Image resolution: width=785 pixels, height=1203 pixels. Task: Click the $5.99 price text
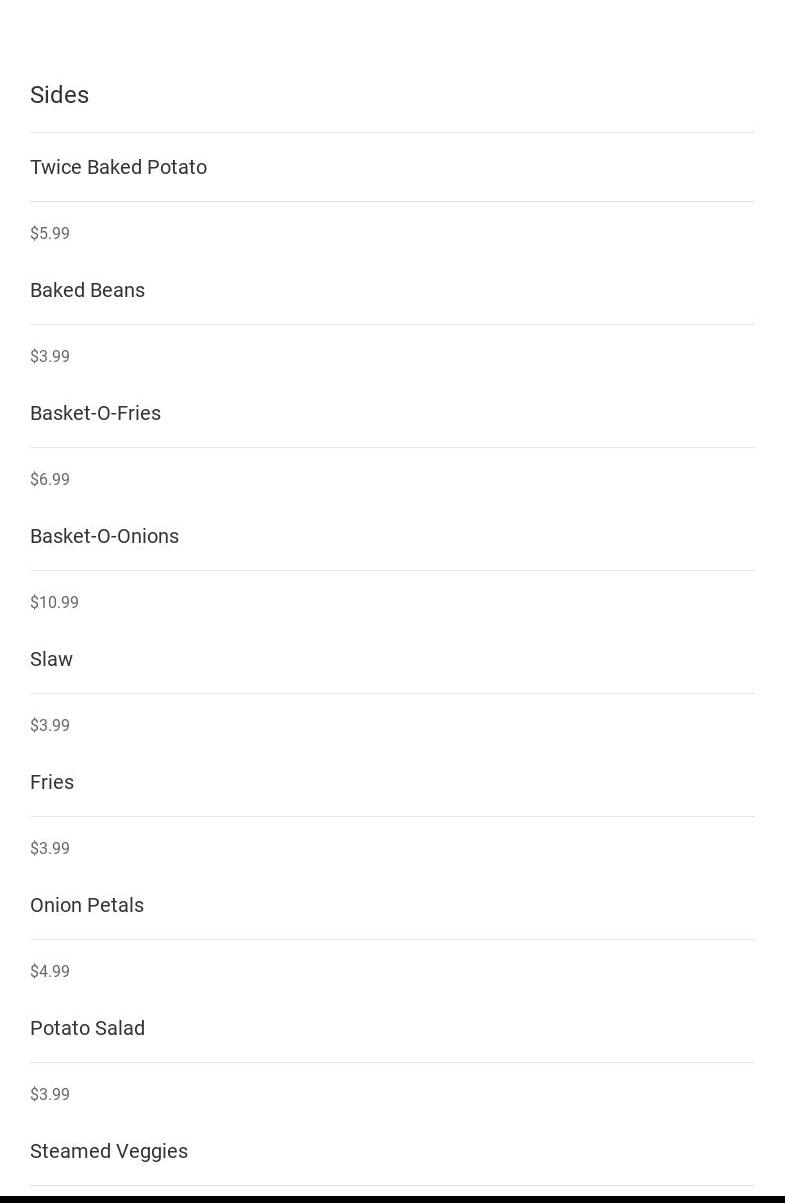click(x=50, y=233)
